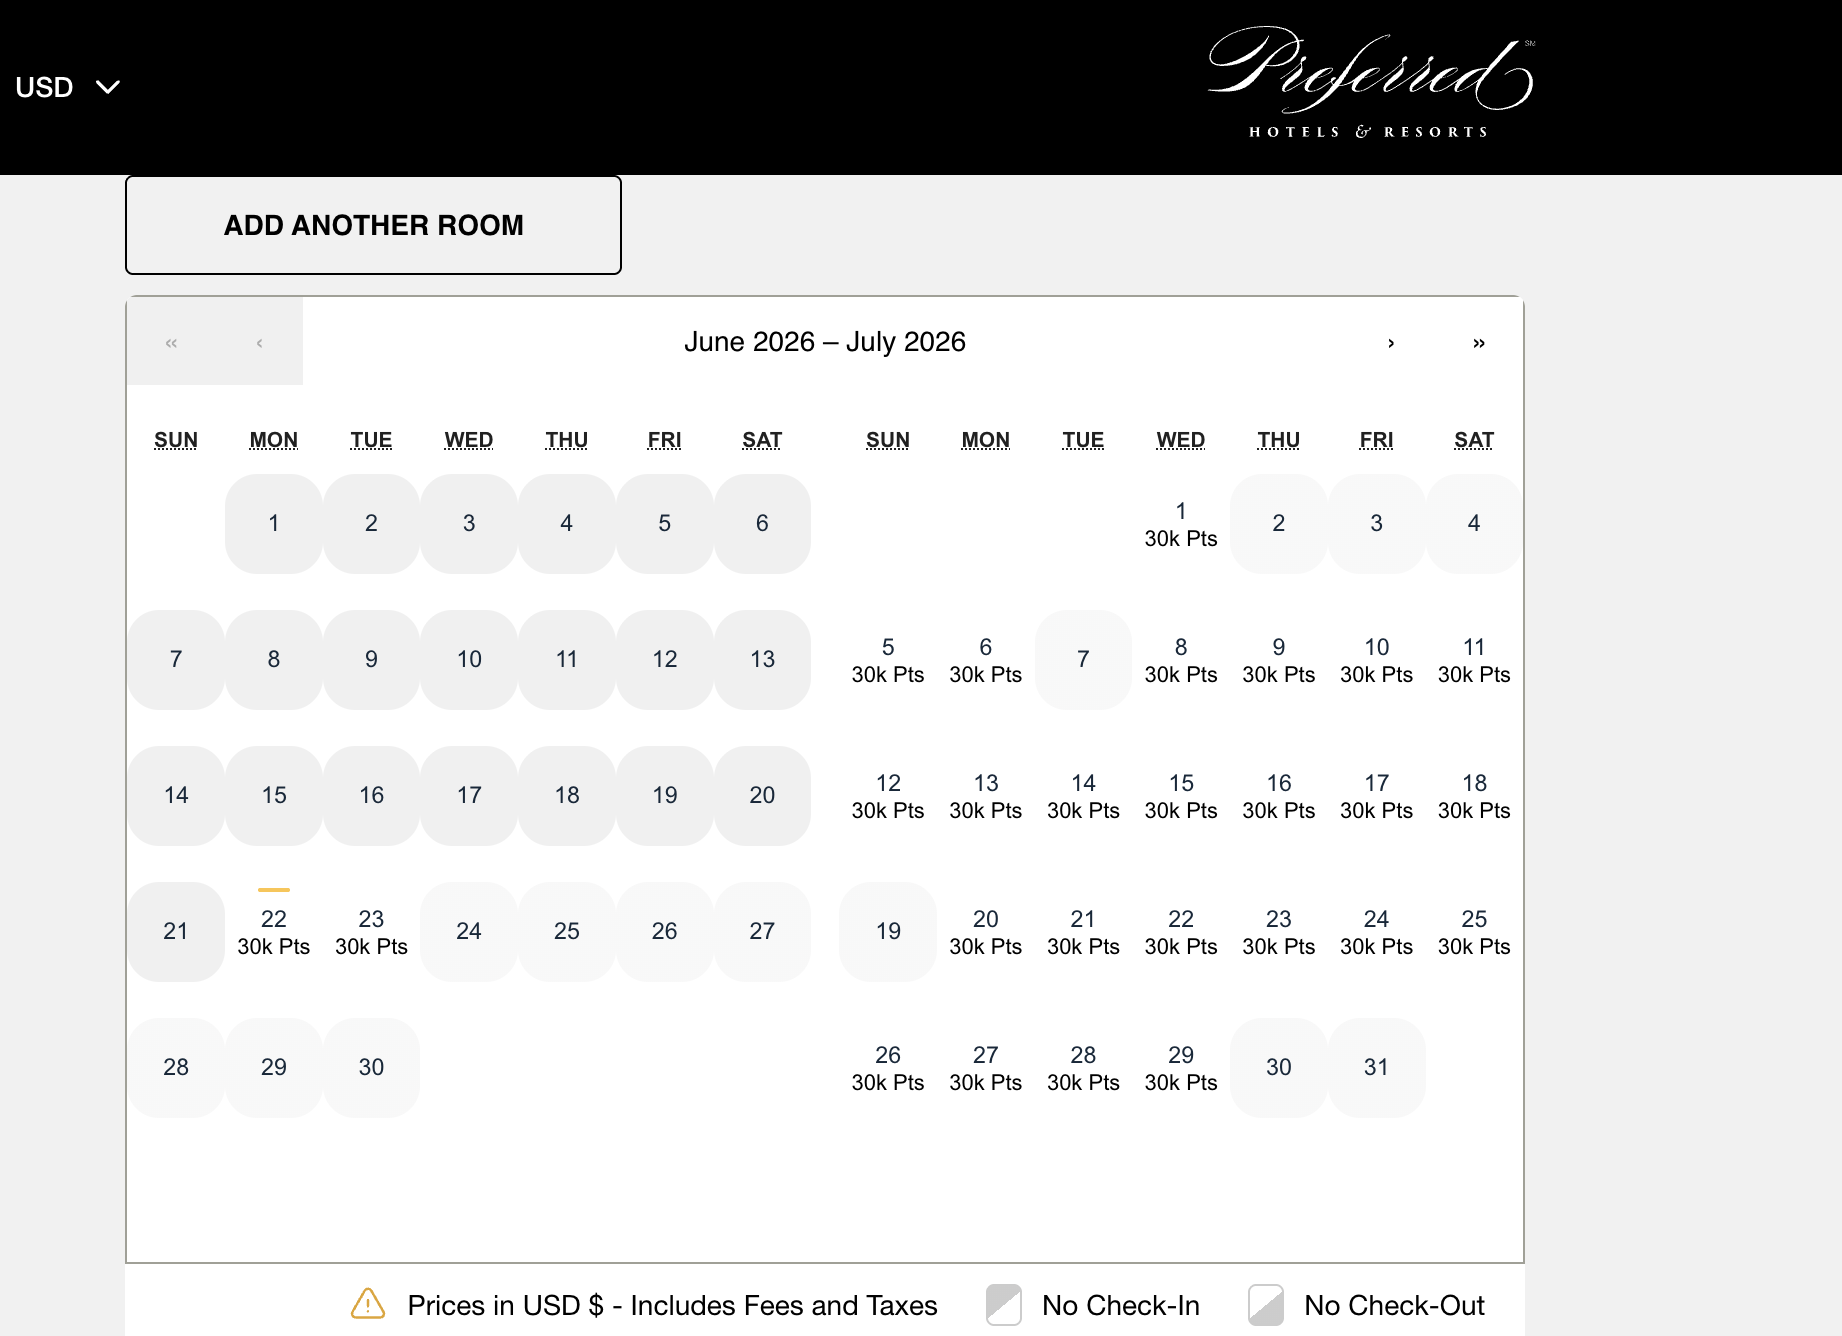
Task: Click June 10 date cell
Action: 469,660
